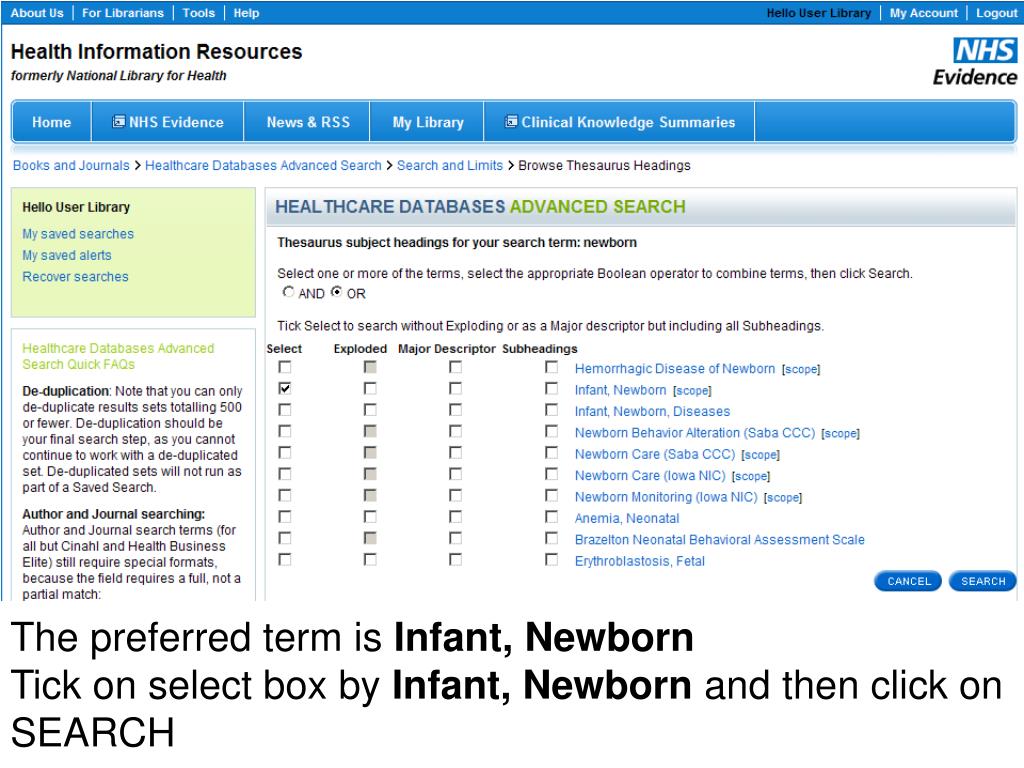The image size is (1024, 768).
Task: View scope note for Infant, Newborn
Action: 692,391
